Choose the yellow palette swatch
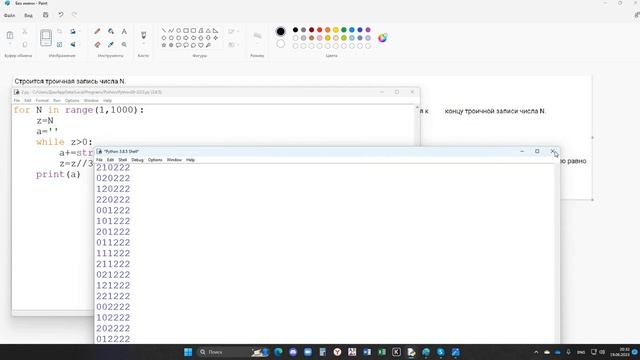Image resolution: width=640 pixels, height=360 pixels. tap(336, 30)
